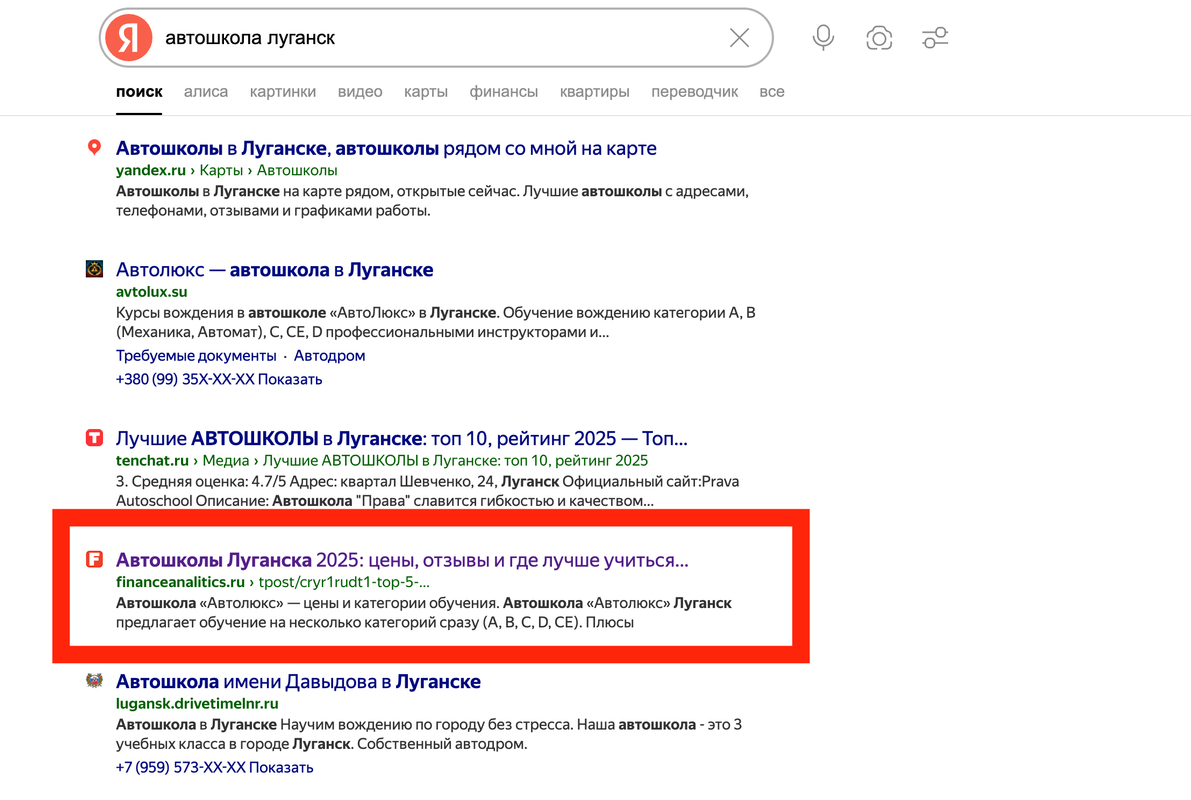Open the Автошколы breadcrumb of the Yandex result
Screen dimensions: 1191x800
pyautogui.click(x=297, y=170)
